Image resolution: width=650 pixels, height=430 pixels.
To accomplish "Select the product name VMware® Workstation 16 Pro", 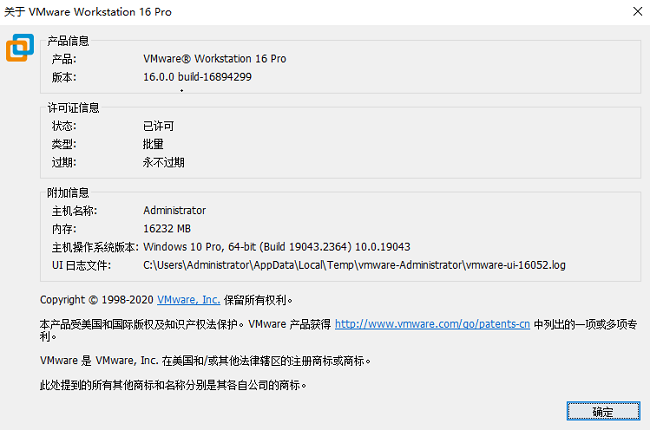I will (x=214, y=59).
